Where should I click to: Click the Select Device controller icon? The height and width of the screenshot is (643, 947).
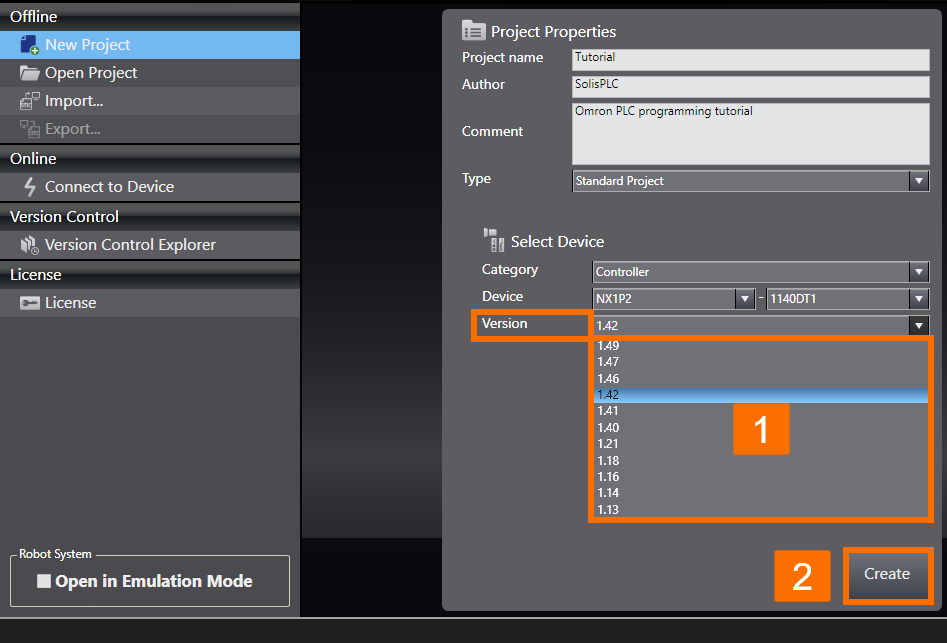pos(493,240)
